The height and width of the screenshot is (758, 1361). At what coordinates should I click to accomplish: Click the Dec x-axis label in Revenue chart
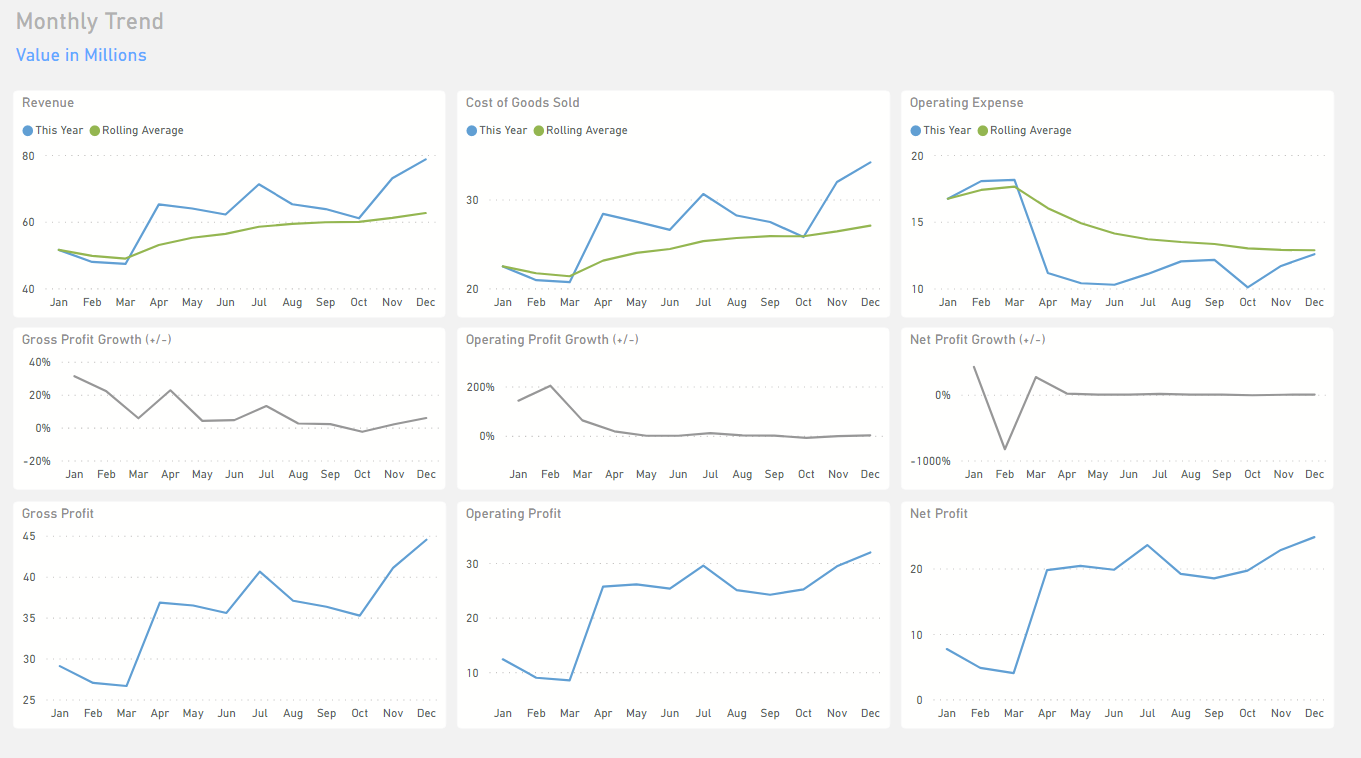(x=427, y=302)
